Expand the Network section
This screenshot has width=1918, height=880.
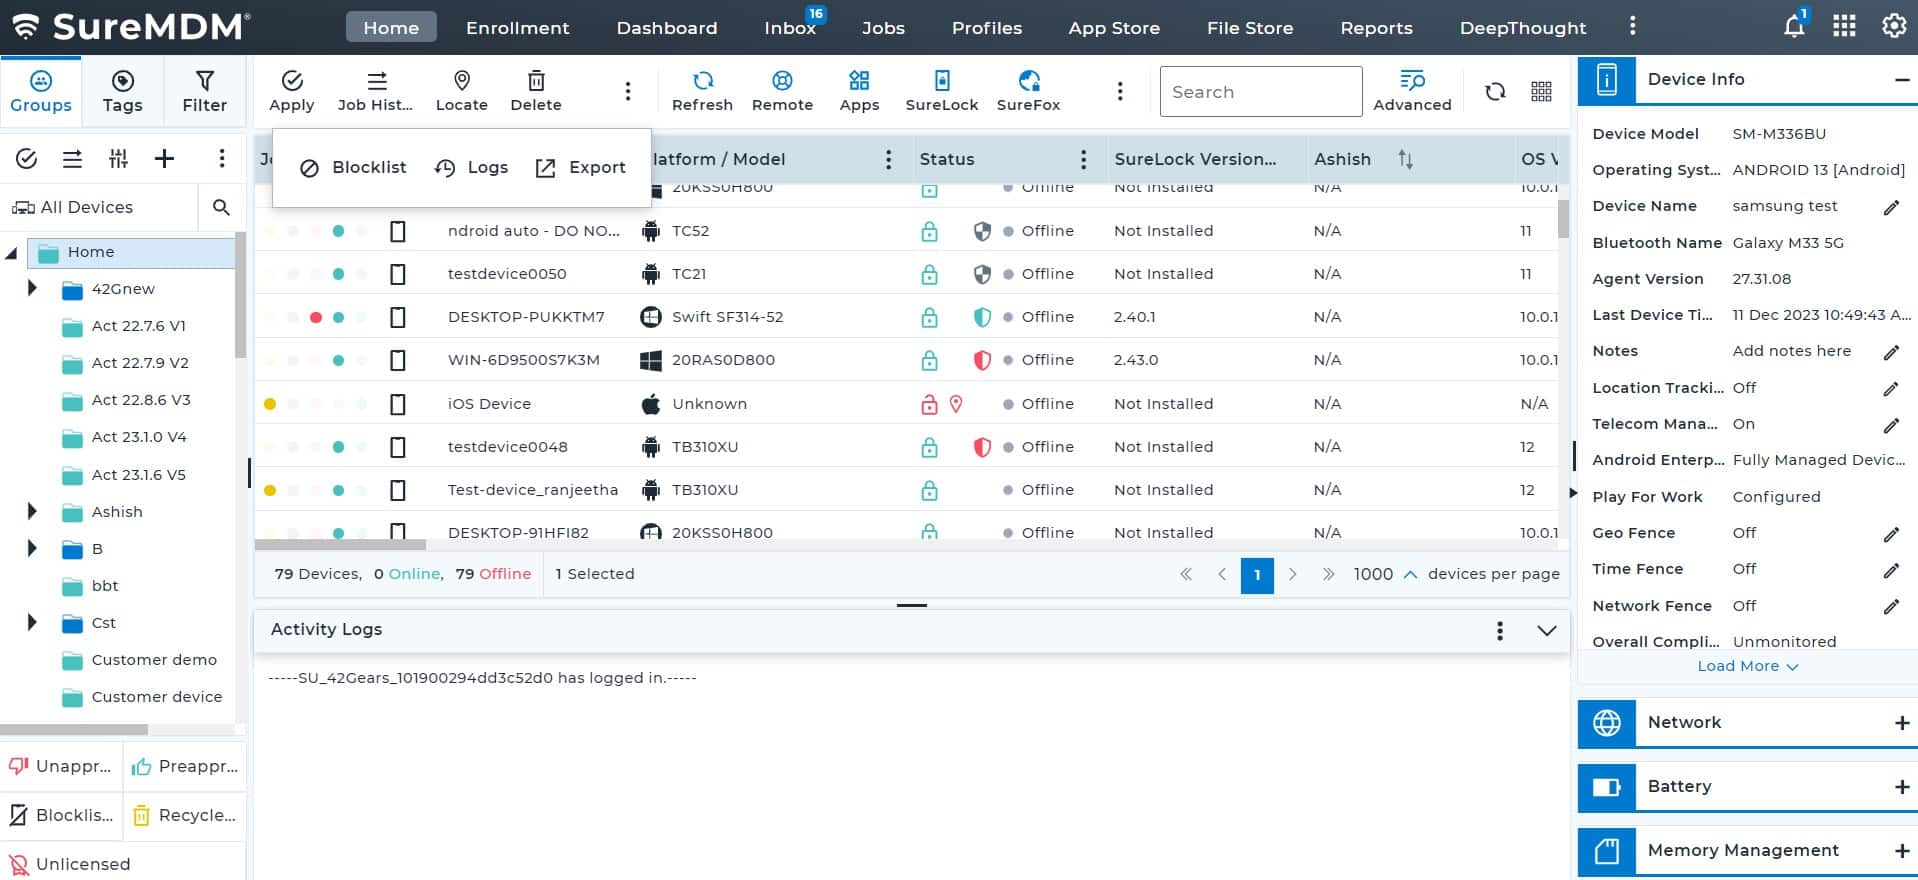tap(1901, 723)
